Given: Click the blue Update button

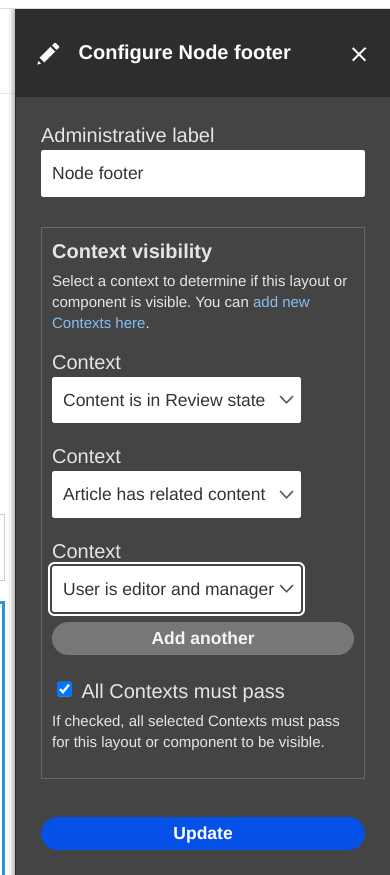Looking at the screenshot, I should [x=203, y=833].
